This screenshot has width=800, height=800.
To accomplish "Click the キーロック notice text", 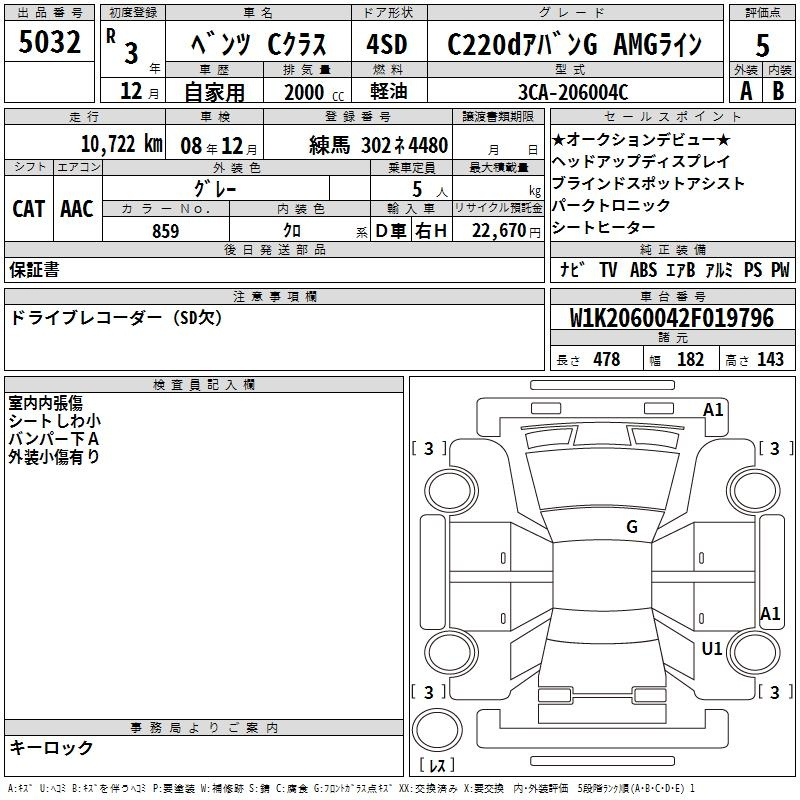I will pyautogui.click(x=51, y=748).
